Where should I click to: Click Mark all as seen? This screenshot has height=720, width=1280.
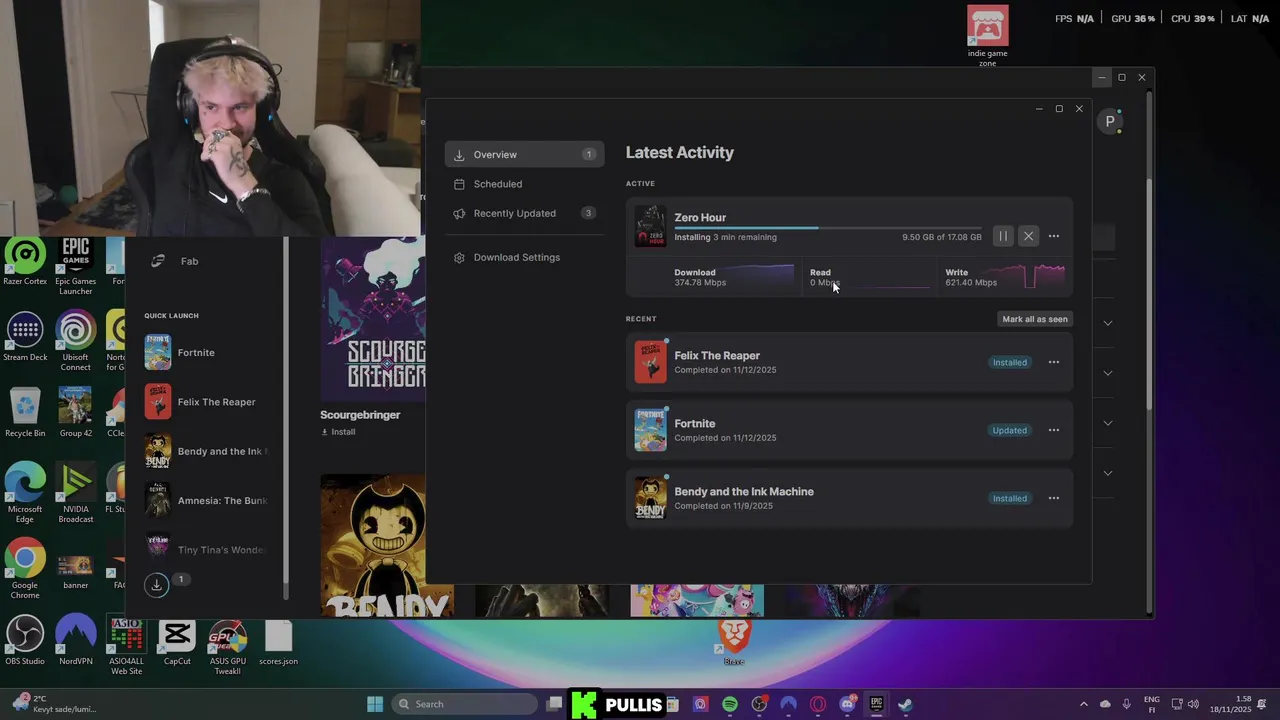tap(1035, 319)
